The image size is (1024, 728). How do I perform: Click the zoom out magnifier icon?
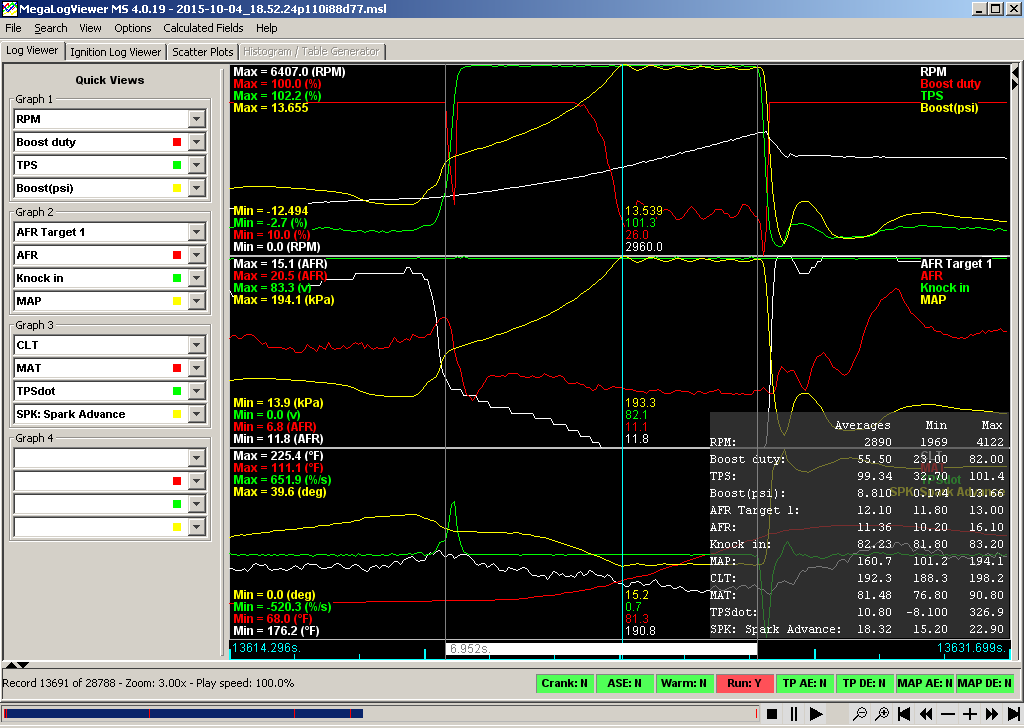pos(859,714)
